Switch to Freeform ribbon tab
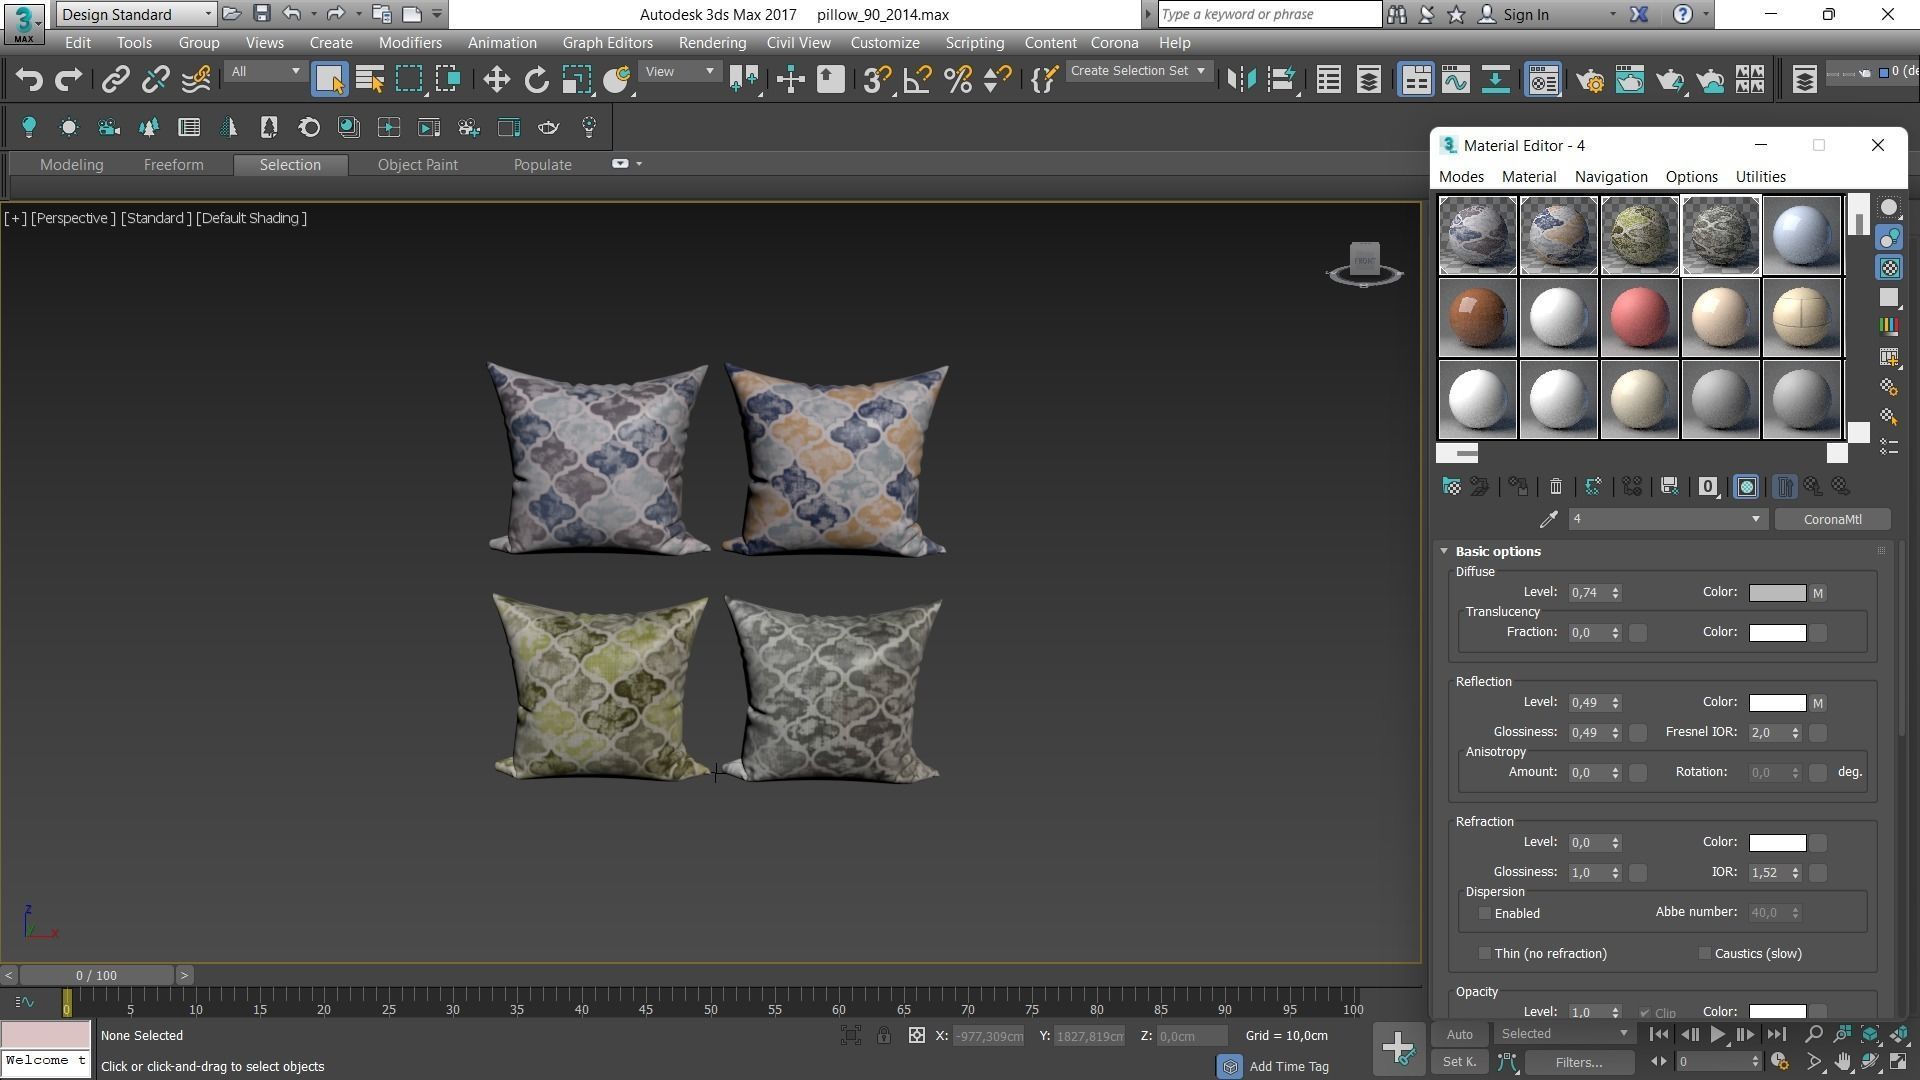 click(173, 165)
